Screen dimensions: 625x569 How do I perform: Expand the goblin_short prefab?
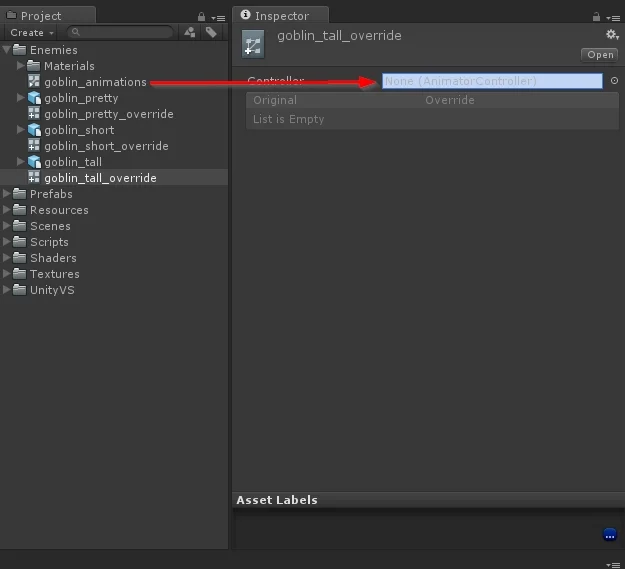coord(21,129)
